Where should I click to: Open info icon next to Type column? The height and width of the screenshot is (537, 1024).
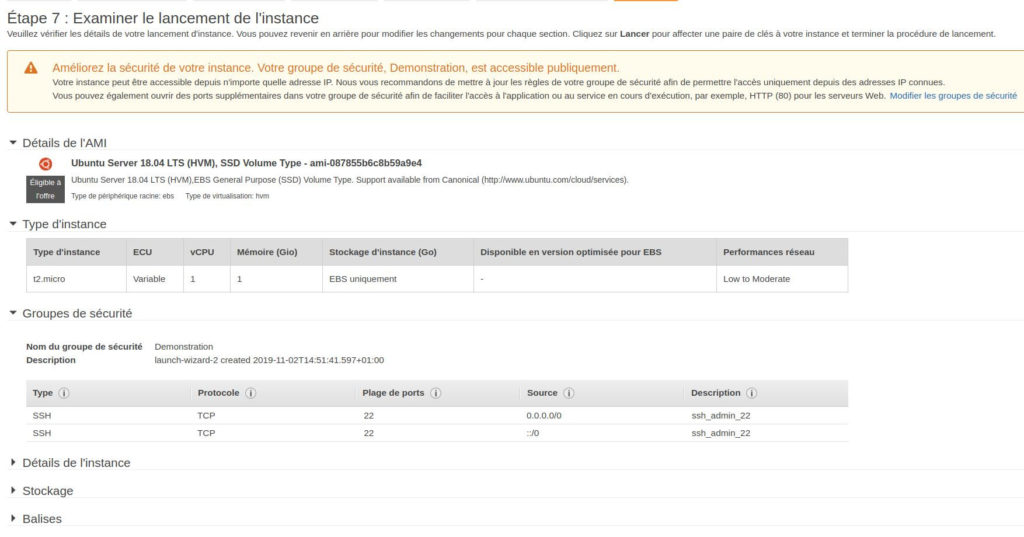(64, 393)
